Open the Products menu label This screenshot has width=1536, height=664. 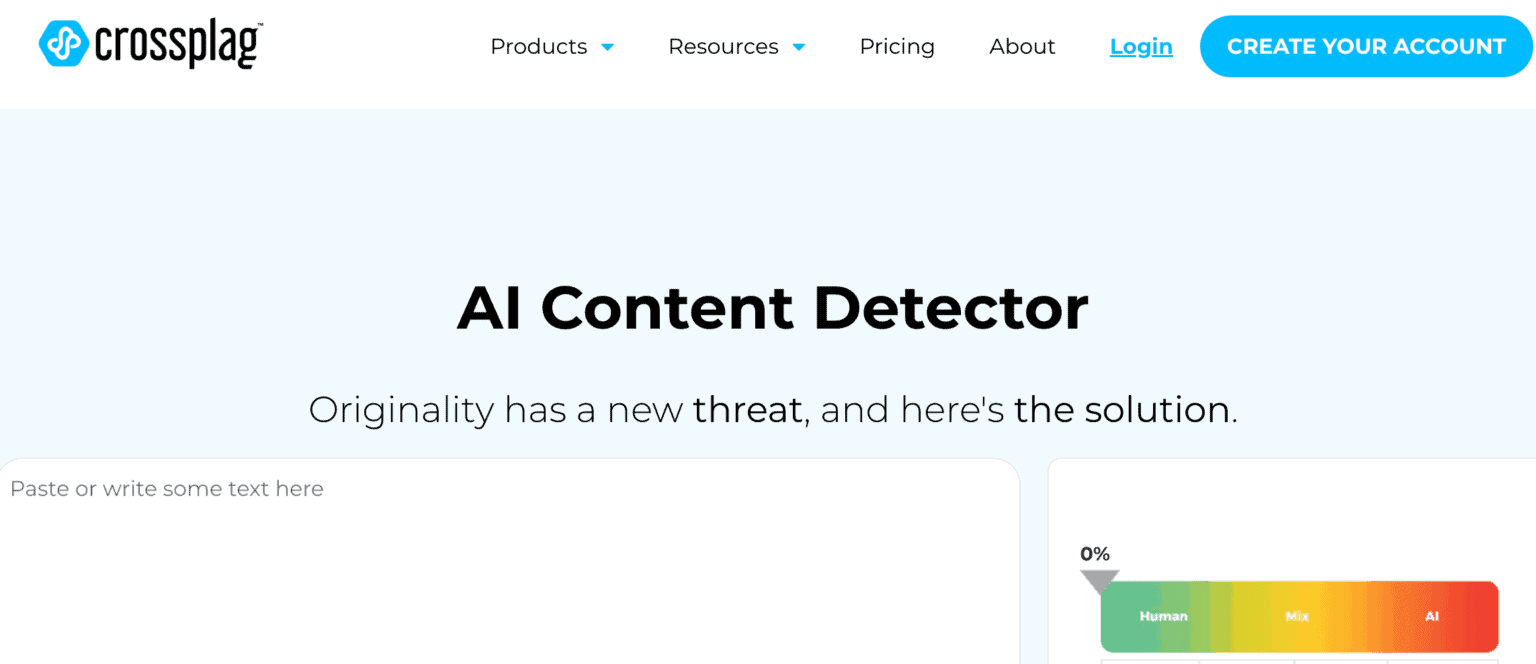pyautogui.click(x=538, y=46)
